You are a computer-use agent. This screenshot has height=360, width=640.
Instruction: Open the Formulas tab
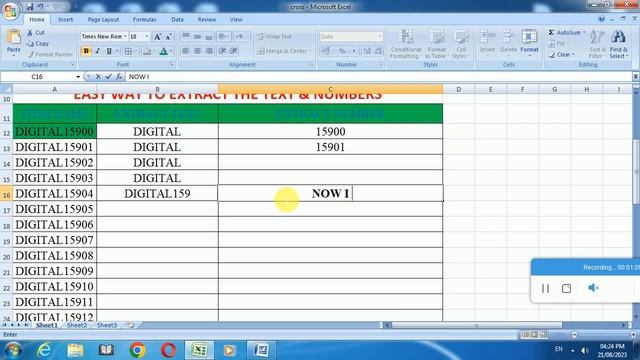(x=144, y=19)
